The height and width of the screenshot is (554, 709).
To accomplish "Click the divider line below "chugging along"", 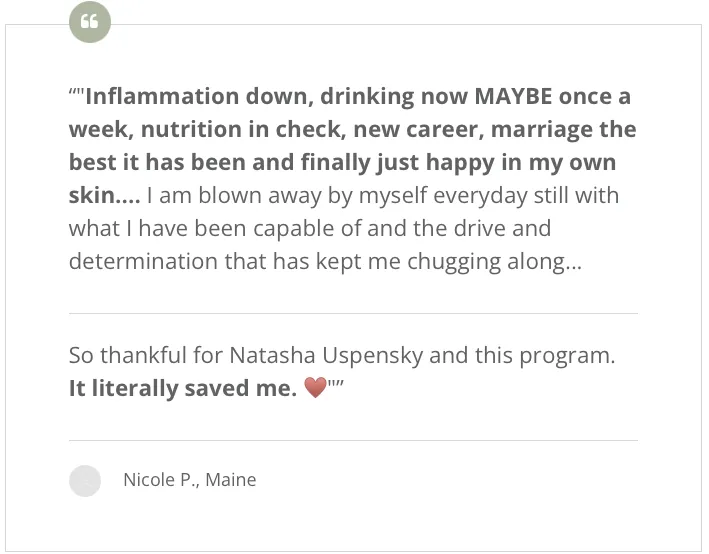I will 353,313.
